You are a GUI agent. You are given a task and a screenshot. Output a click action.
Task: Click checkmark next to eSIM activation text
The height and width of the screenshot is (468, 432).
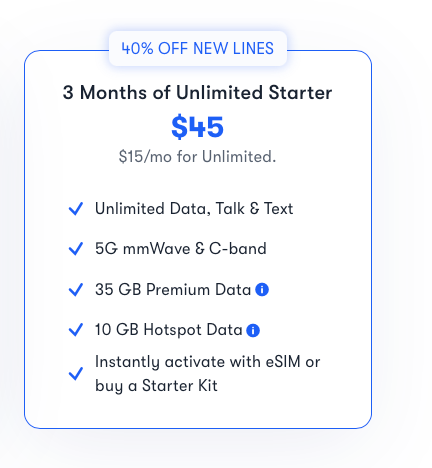point(76,374)
